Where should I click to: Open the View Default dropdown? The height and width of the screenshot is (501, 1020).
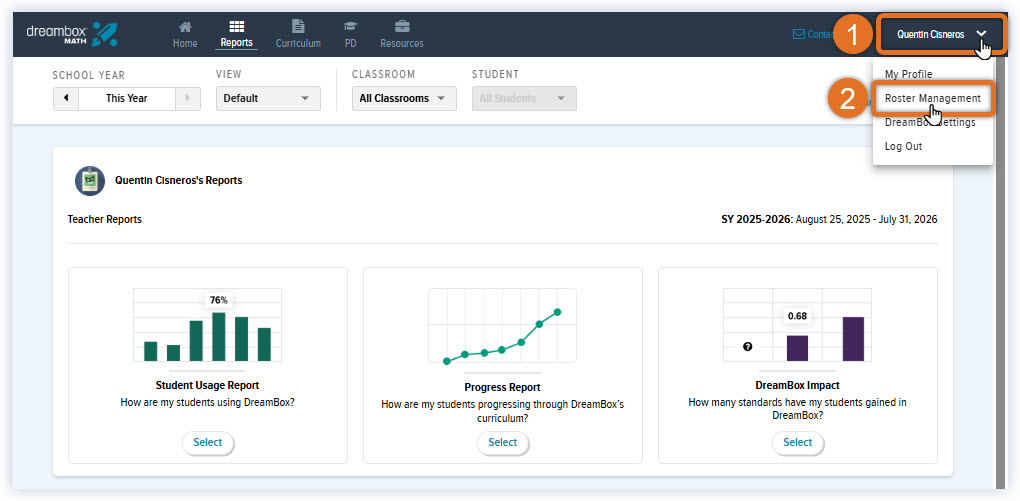pyautogui.click(x=268, y=98)
